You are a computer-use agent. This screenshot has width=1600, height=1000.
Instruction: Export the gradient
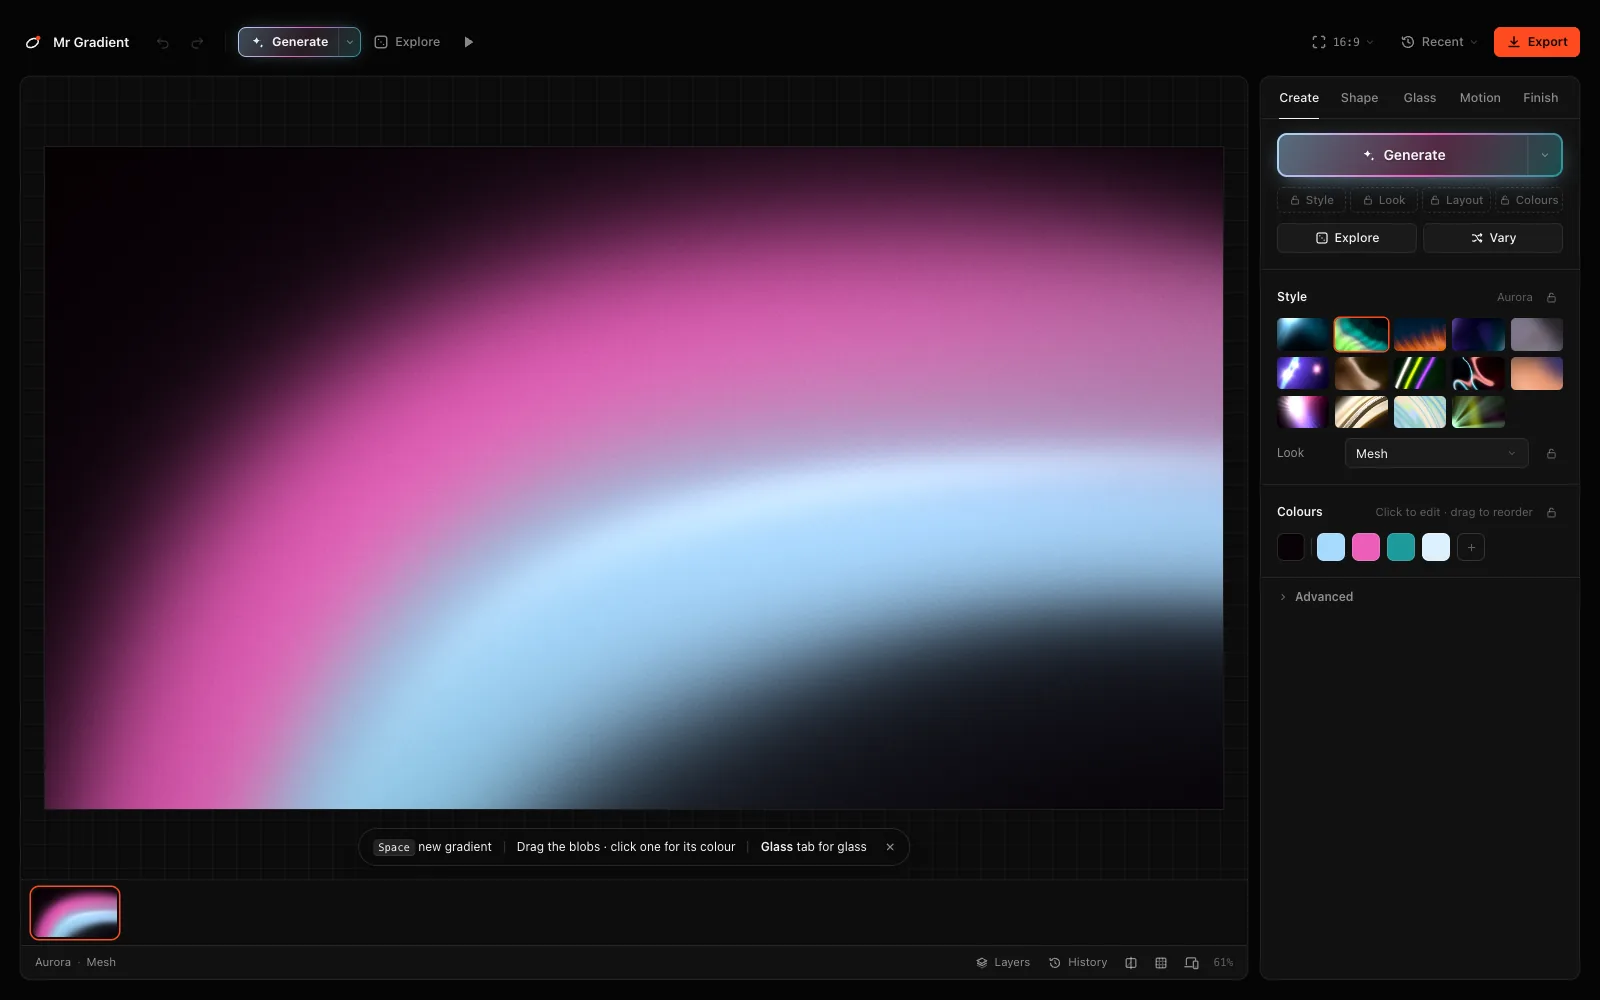[x=1537, y=42]
